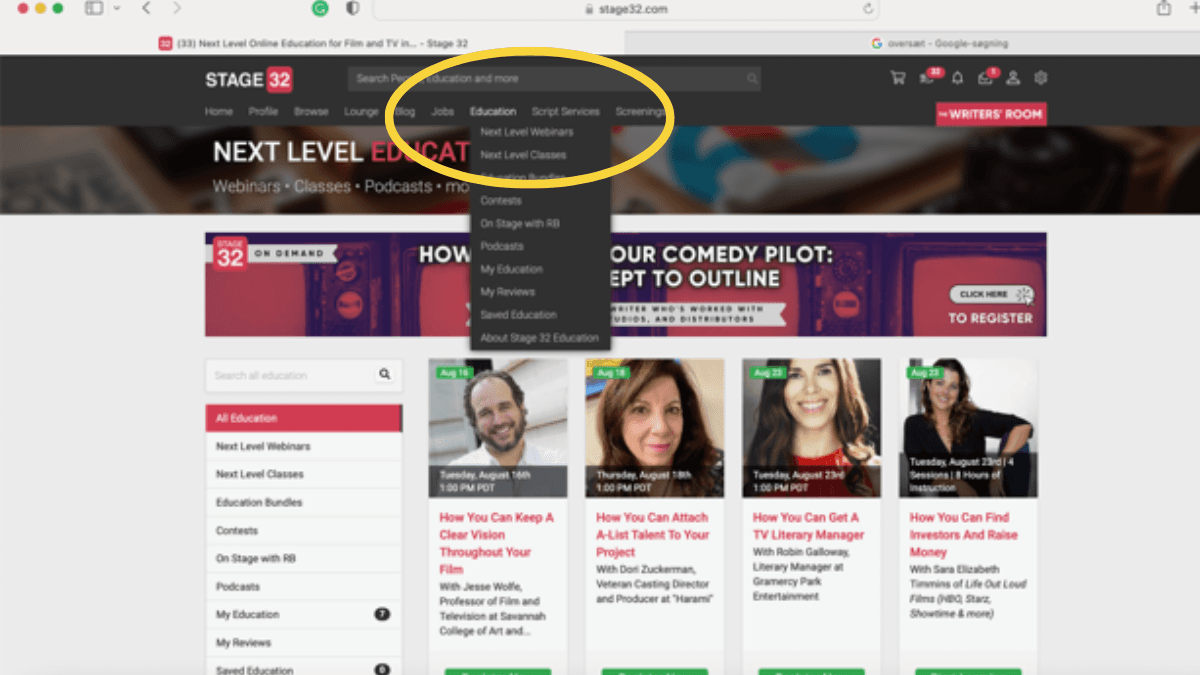This screenshot has height=675, width=1200.
Task: Open the inbox tray icon in header
Action: 986,77
